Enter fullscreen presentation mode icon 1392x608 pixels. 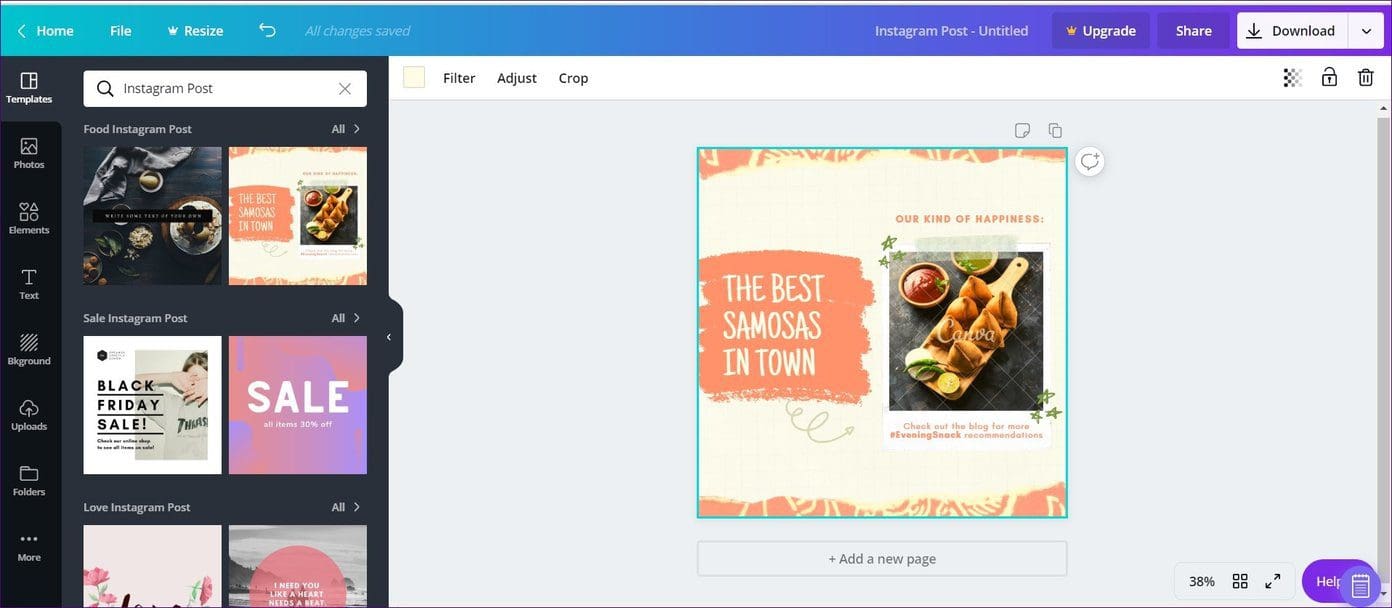(x=1273, y=581)
